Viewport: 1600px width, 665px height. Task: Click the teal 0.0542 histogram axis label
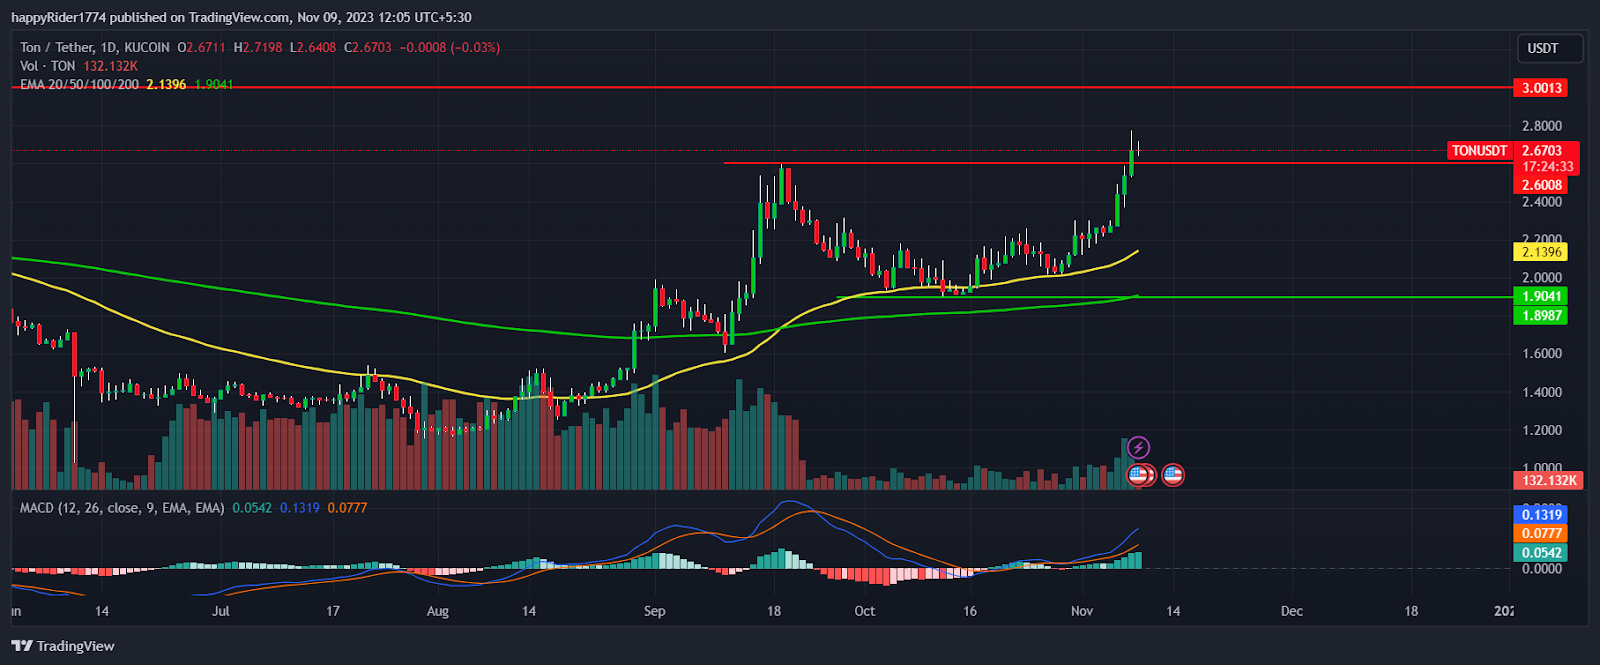point(1541,553)
